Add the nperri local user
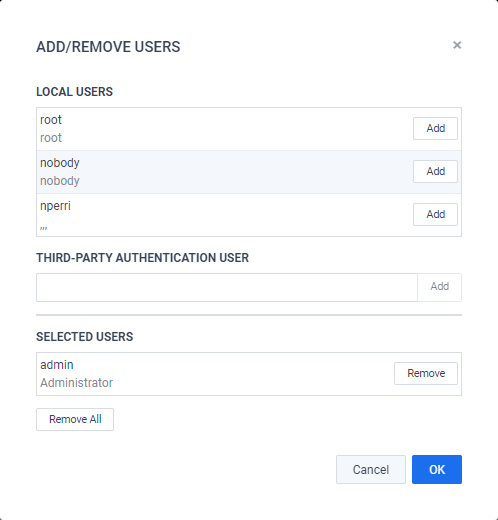 coord(435,214)
